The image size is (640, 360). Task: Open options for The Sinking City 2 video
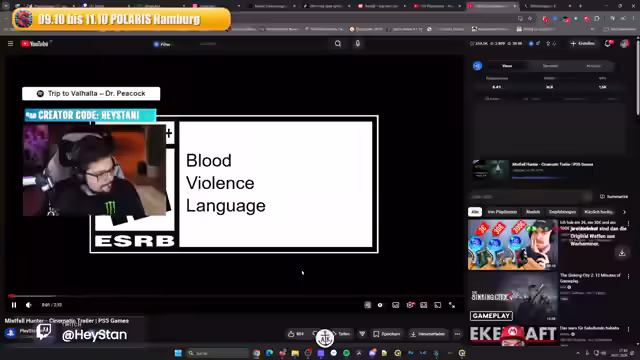(x=629, y=276)
